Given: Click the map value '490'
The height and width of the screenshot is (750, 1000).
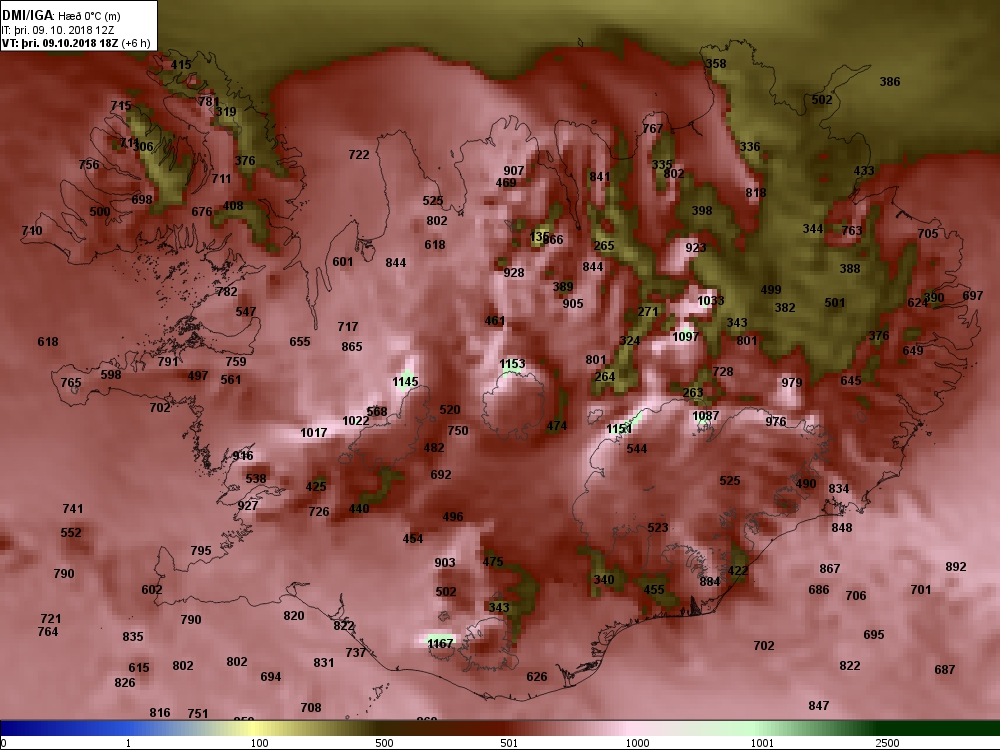Looking at the screenshot, I should [806, 483].
